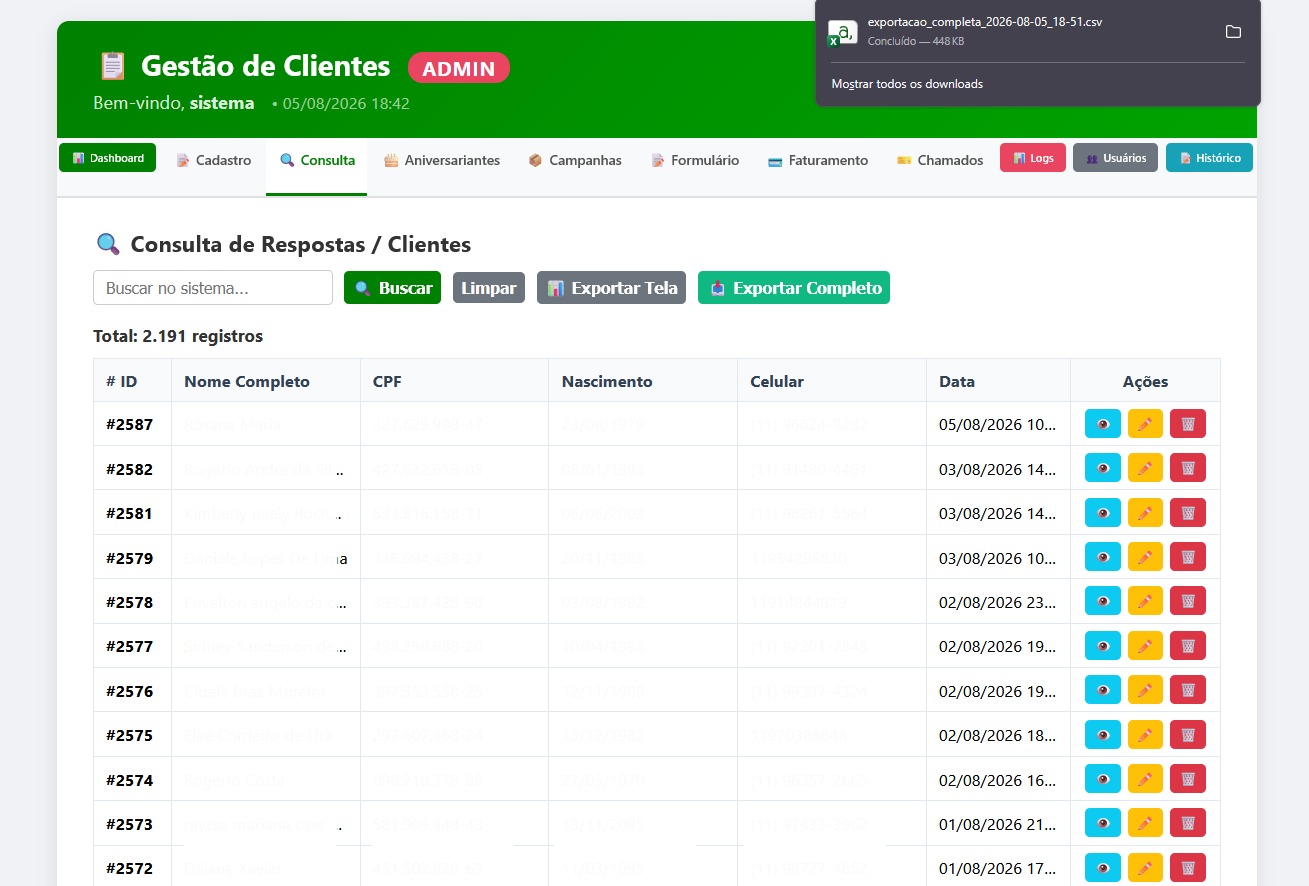
Task: Edit record #2574 with the pencil icon
Action: pos(1145,779)
